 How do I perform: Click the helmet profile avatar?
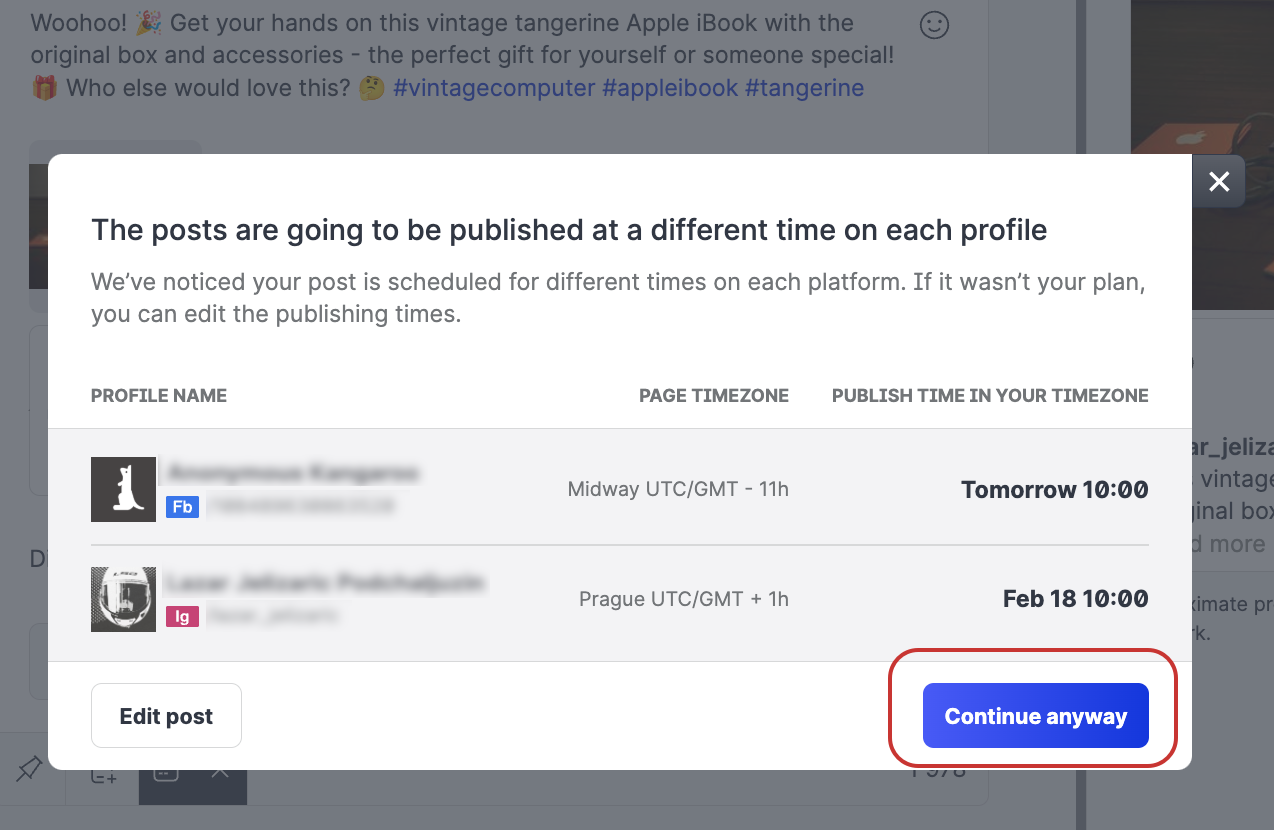pyautogui.click(x=123, y=599)
